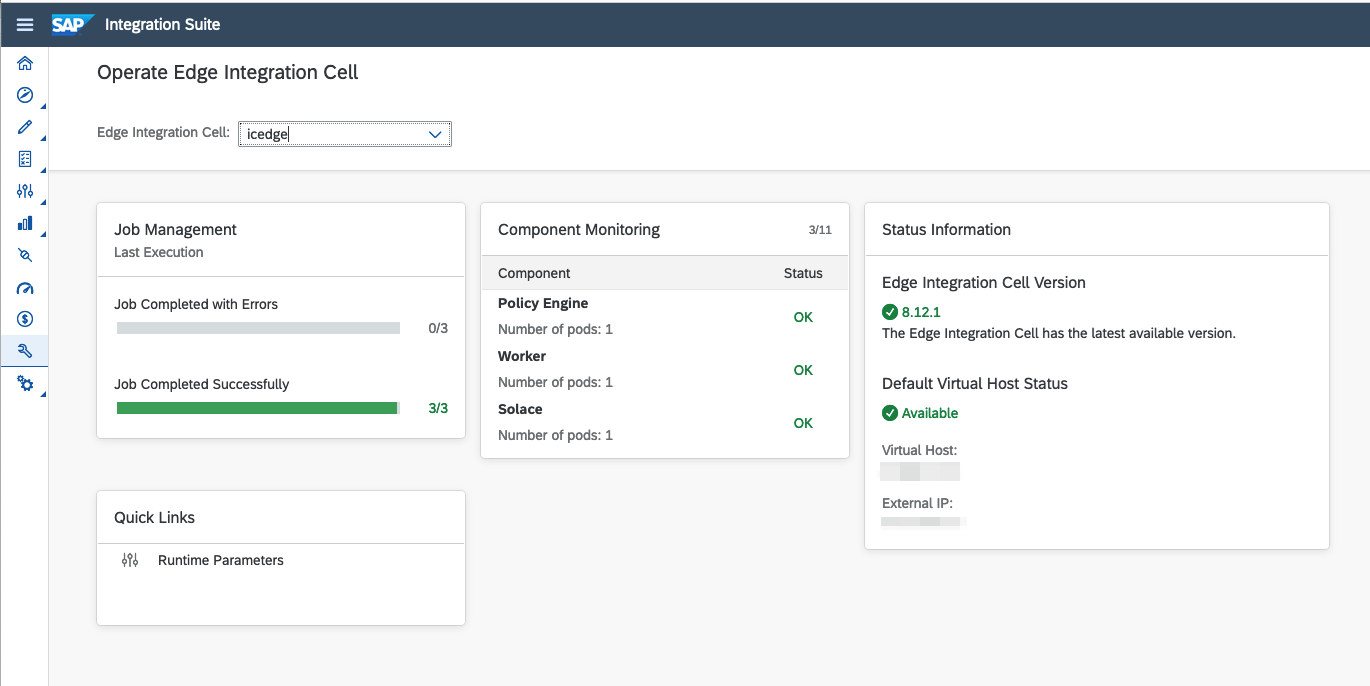This screenshot has width=1370, height=686.
Task: Select the Operate wrench icon in sidebar
Action: (25, 351)
